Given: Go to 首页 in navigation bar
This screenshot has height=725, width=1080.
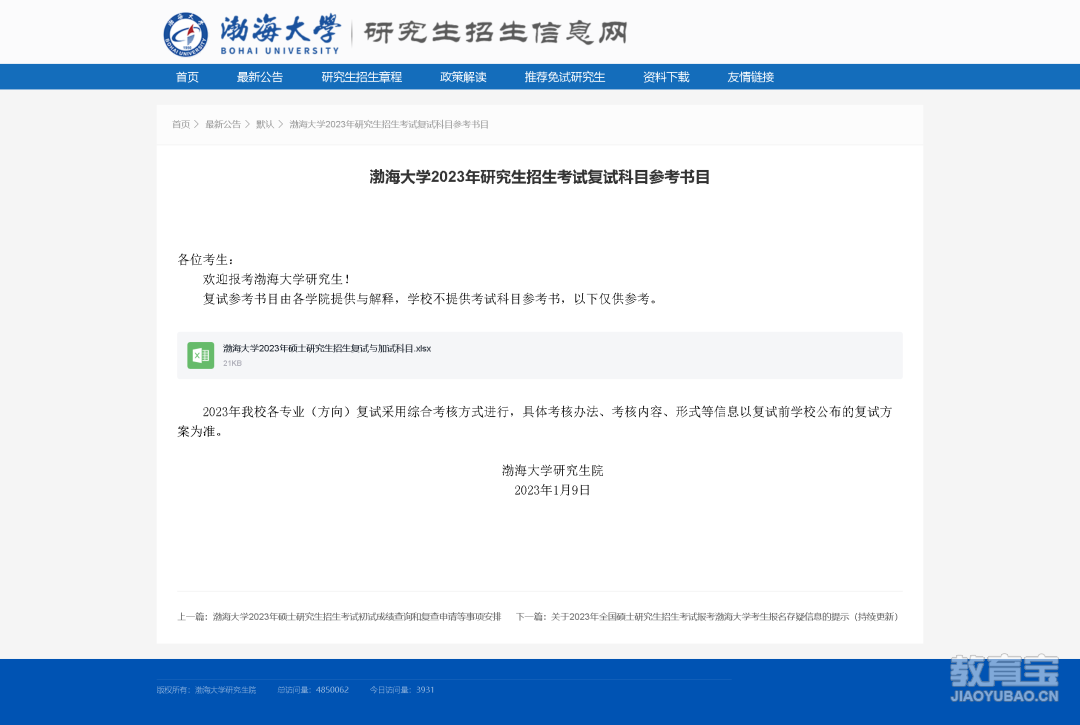Looking at the screenshot, I should 187,77.
